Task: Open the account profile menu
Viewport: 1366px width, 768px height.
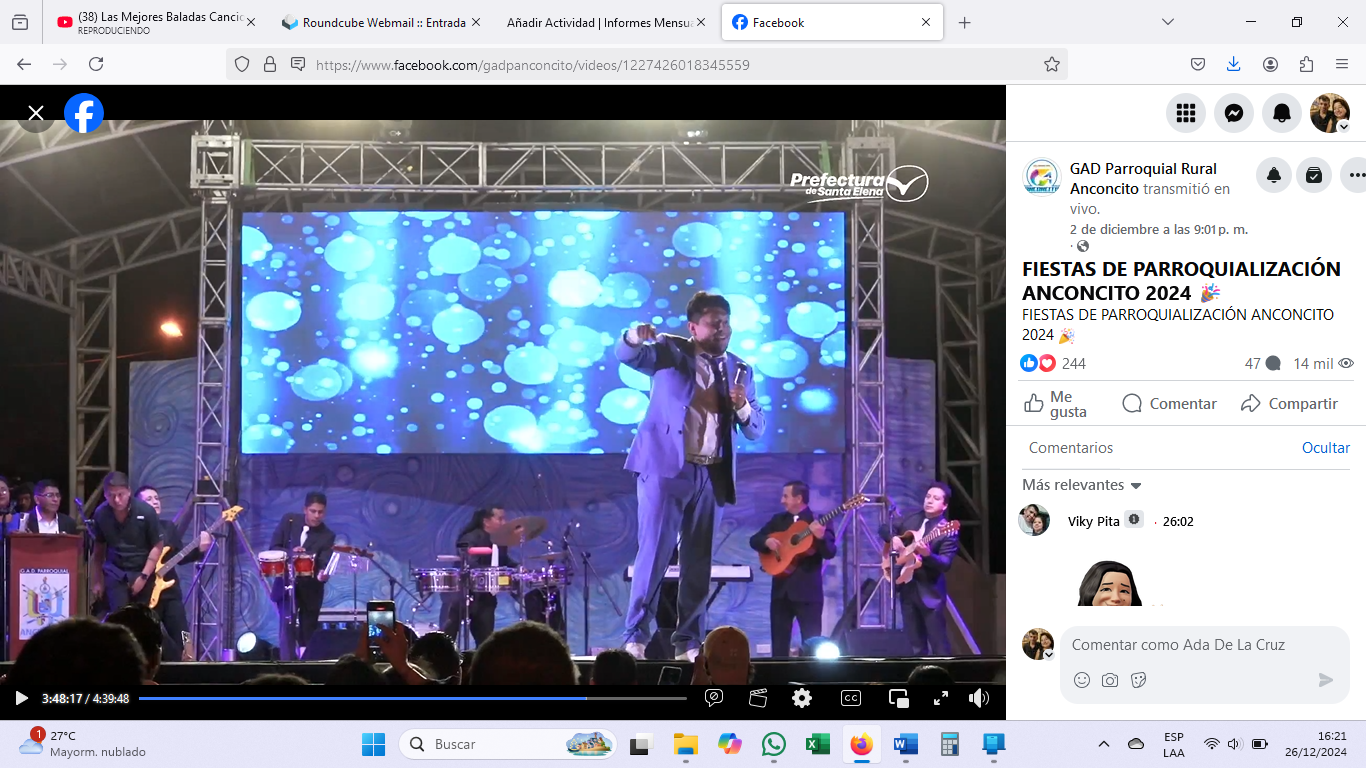Action: point(1330,113)
